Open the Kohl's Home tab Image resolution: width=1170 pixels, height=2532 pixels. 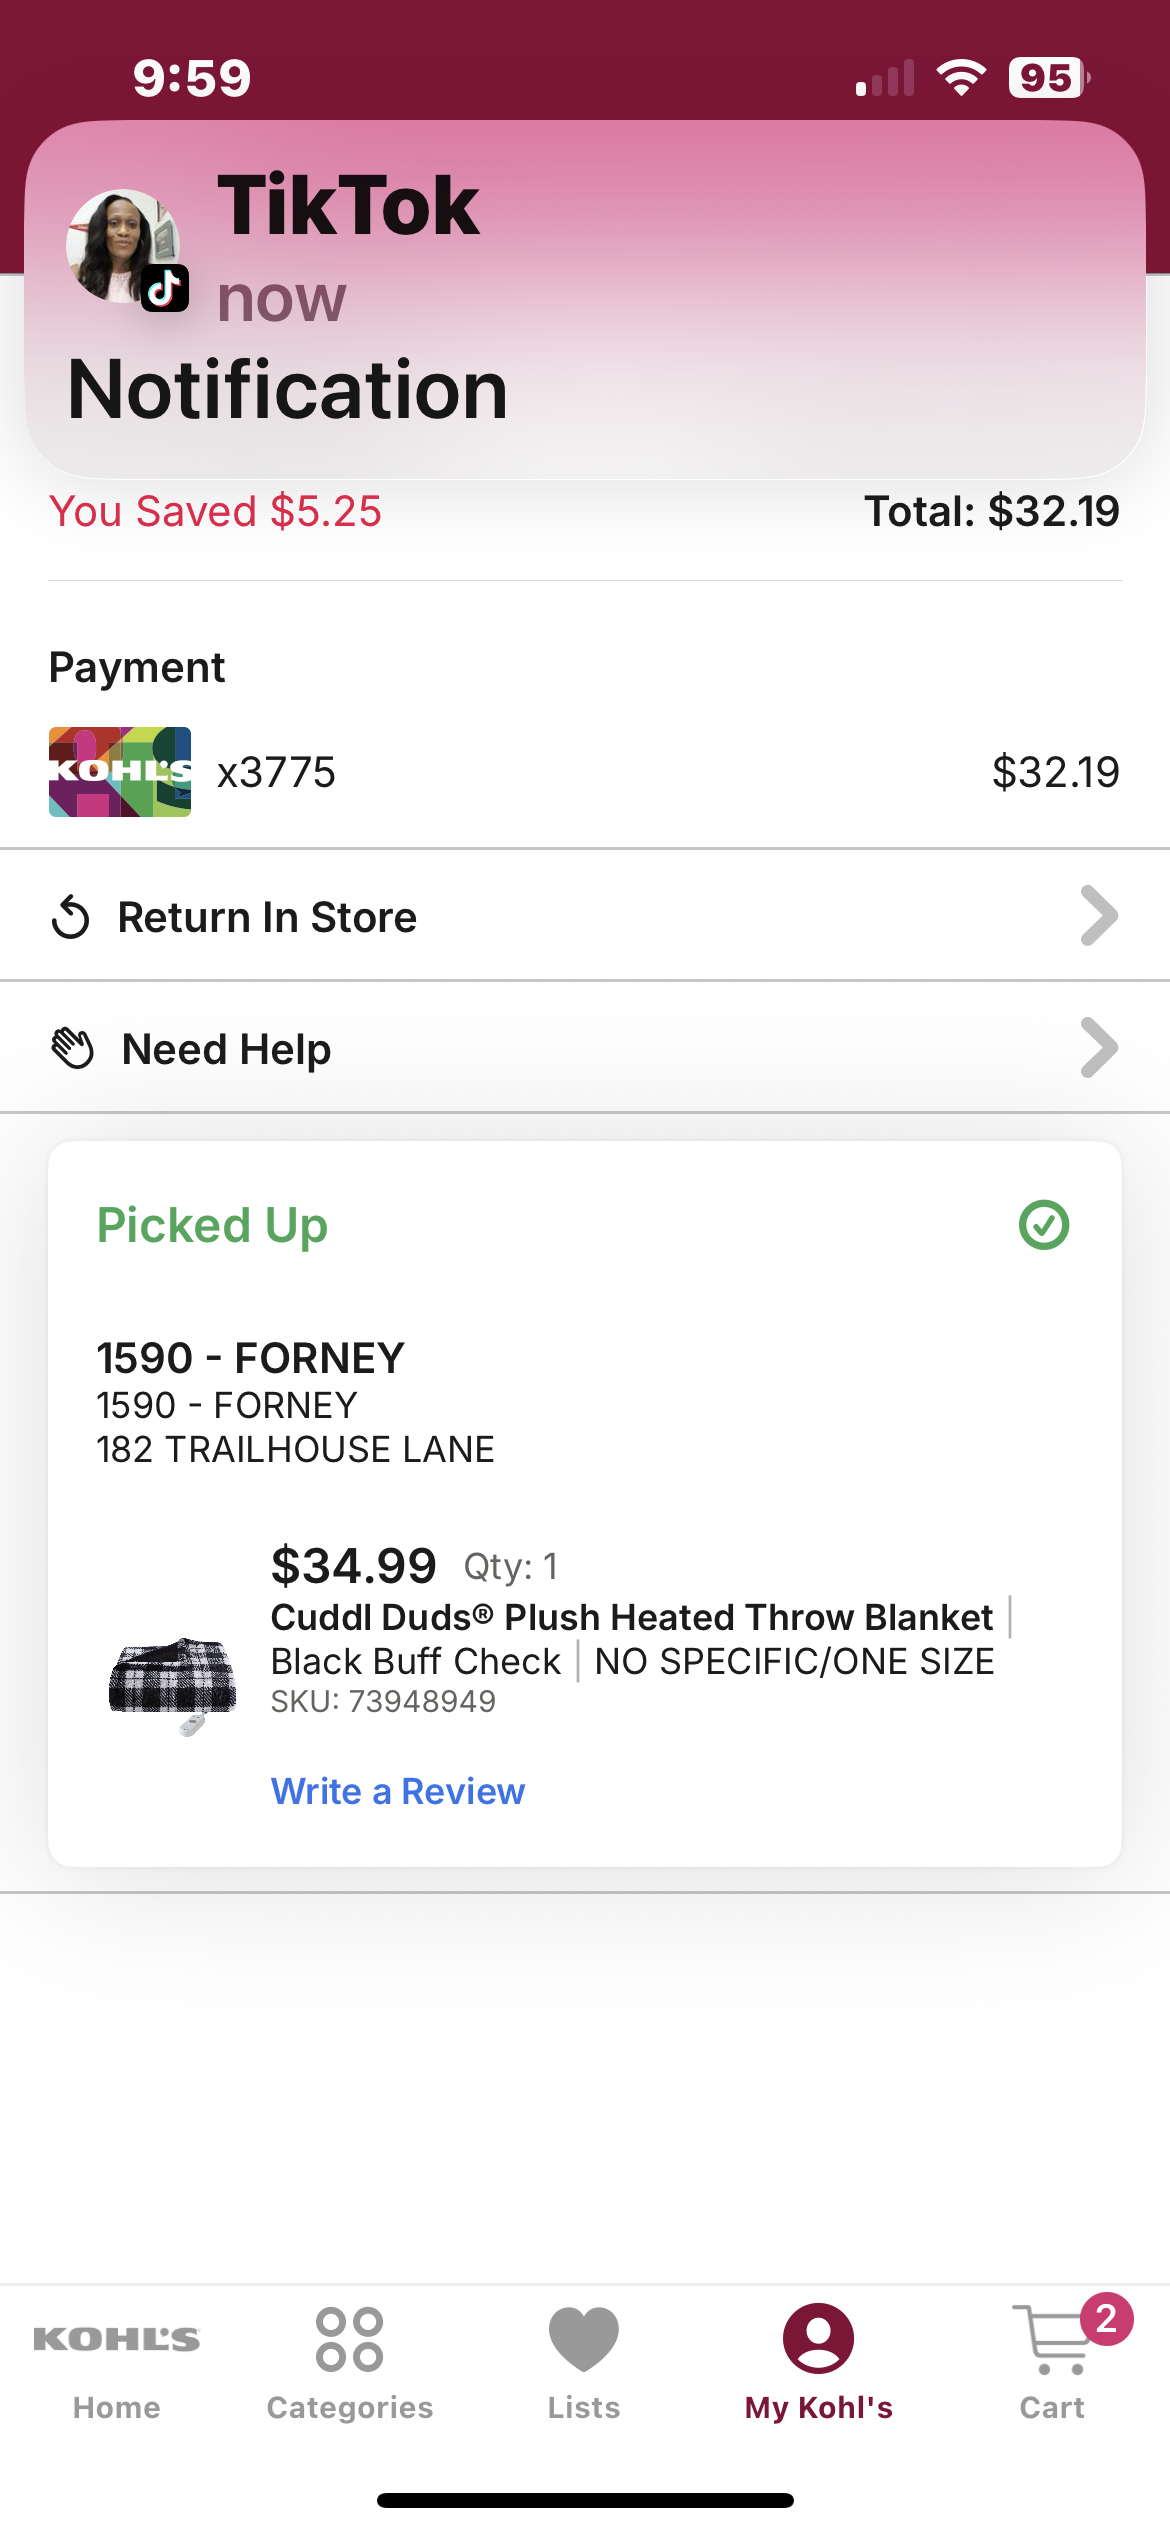[x=116, y=2364]
